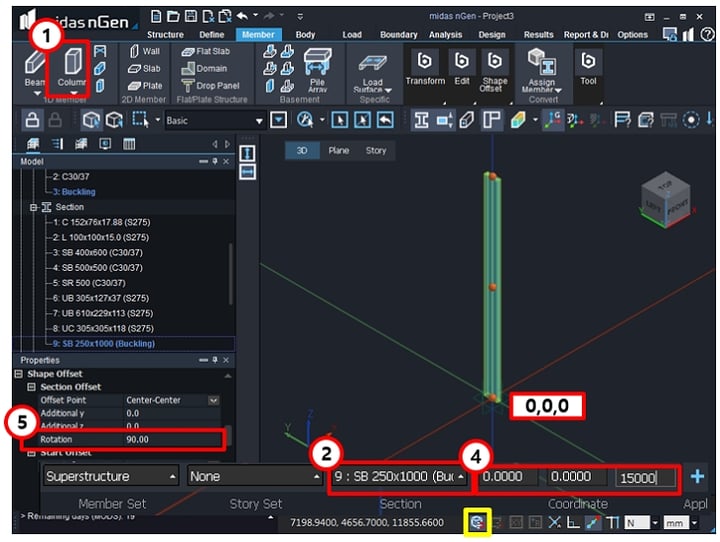The image size is (720, 542).
Task: Select section 3: SB 400x600 (C30/37)
Action: [97, 253]
